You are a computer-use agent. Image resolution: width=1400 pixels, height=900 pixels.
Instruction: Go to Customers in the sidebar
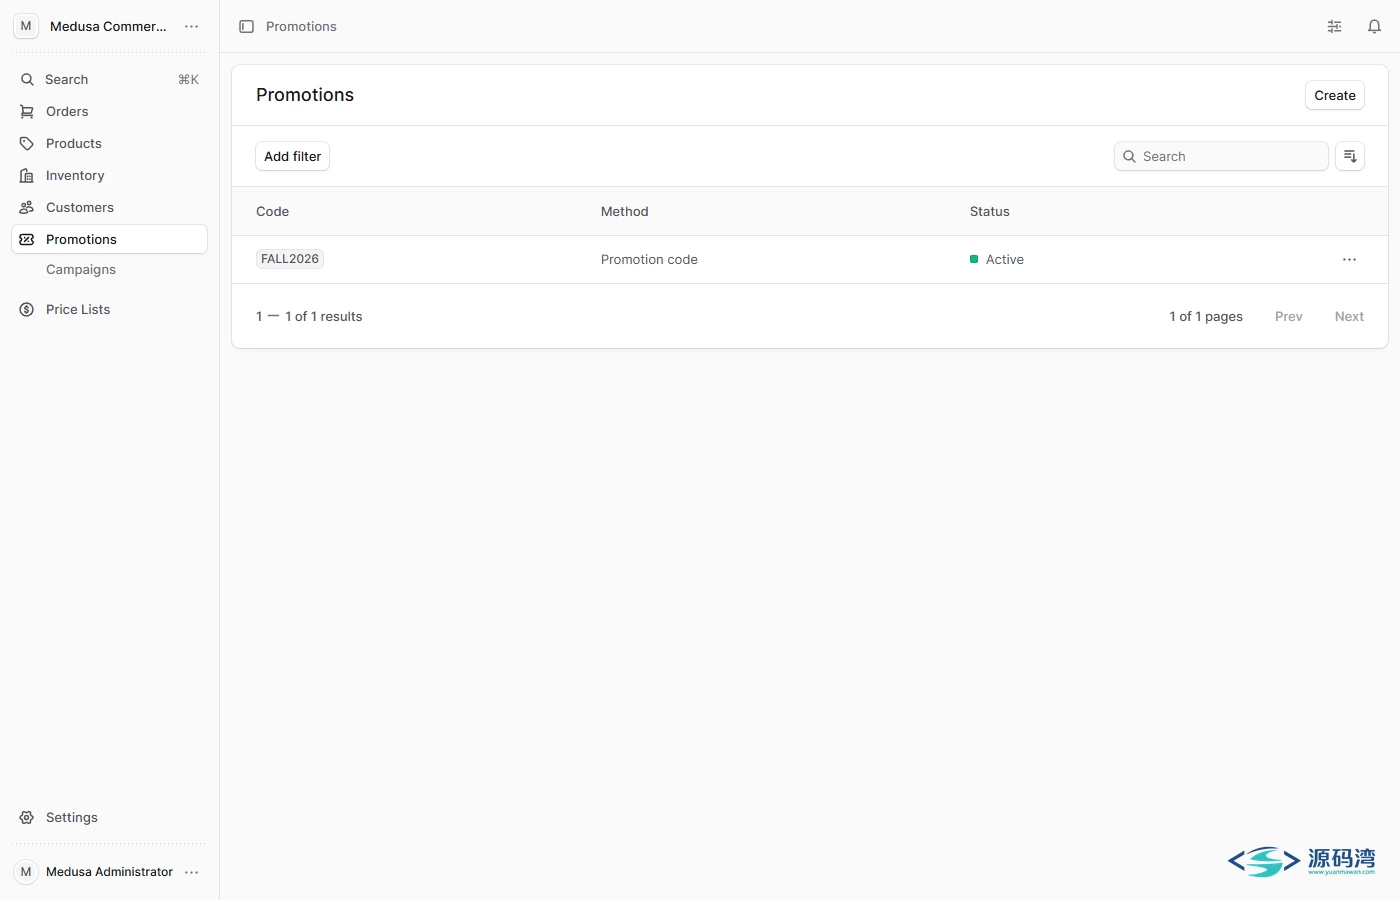[x=109, y=208]
